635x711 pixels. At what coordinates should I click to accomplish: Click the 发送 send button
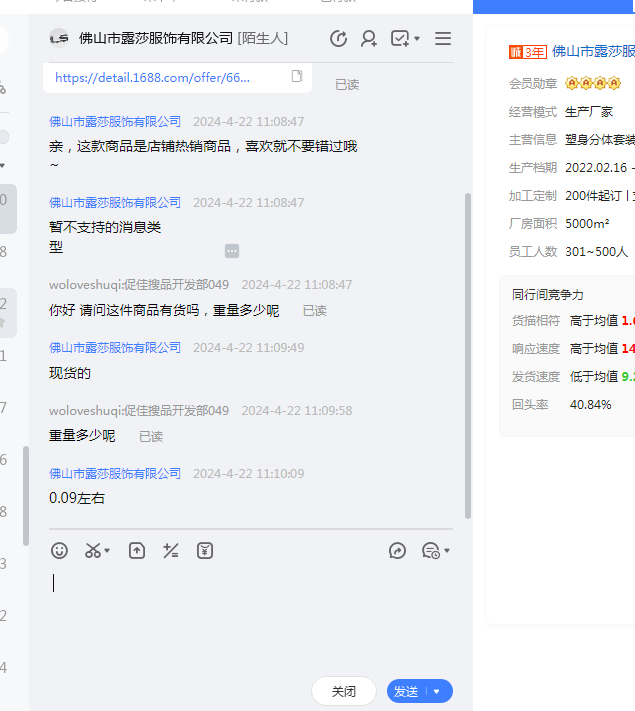pyautogui.click(x=406, y=691)
